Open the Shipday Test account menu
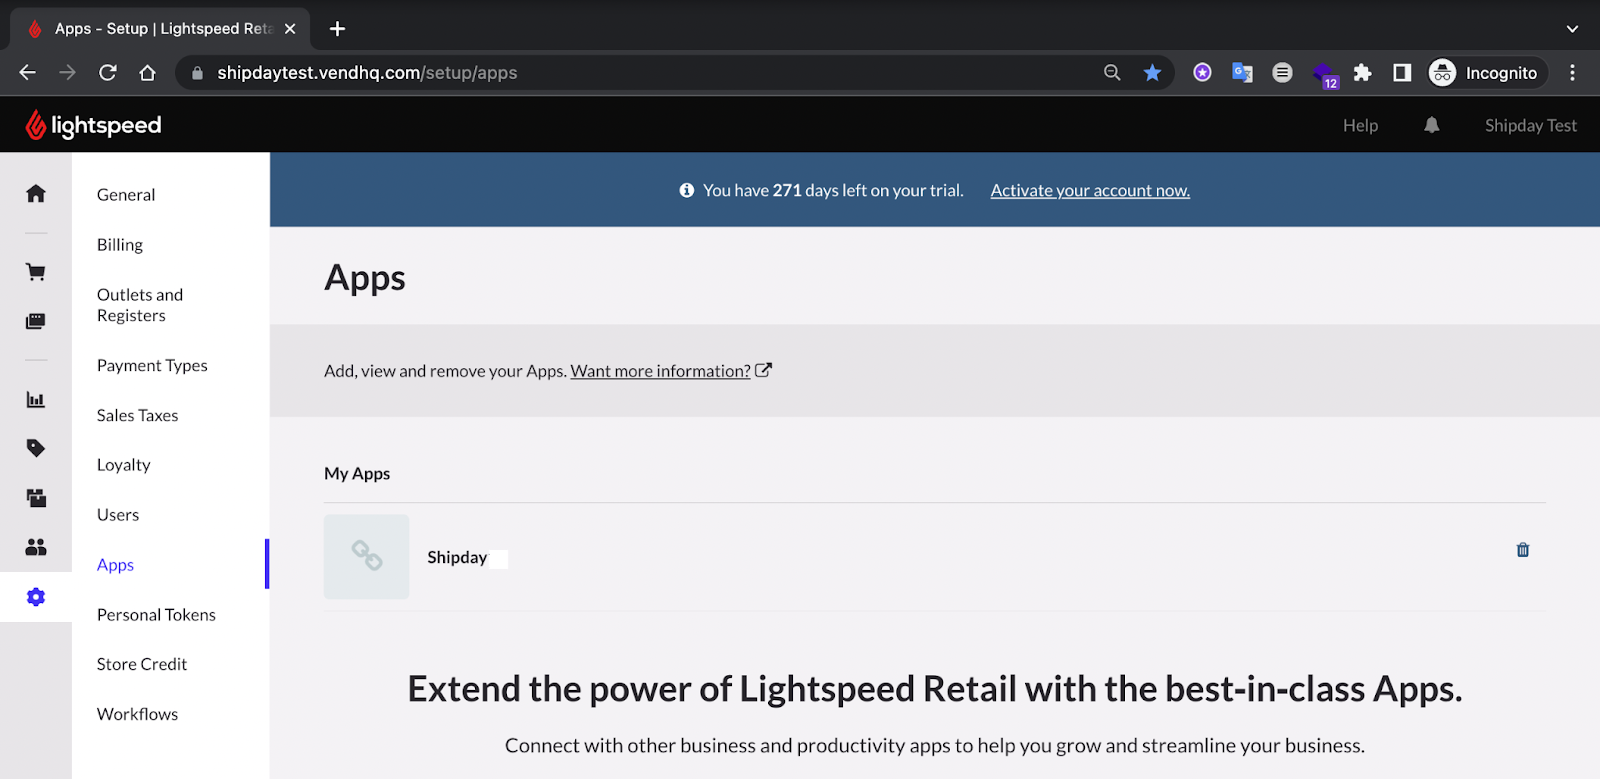Viewport: 1600px width, 779px height. 1530,125
